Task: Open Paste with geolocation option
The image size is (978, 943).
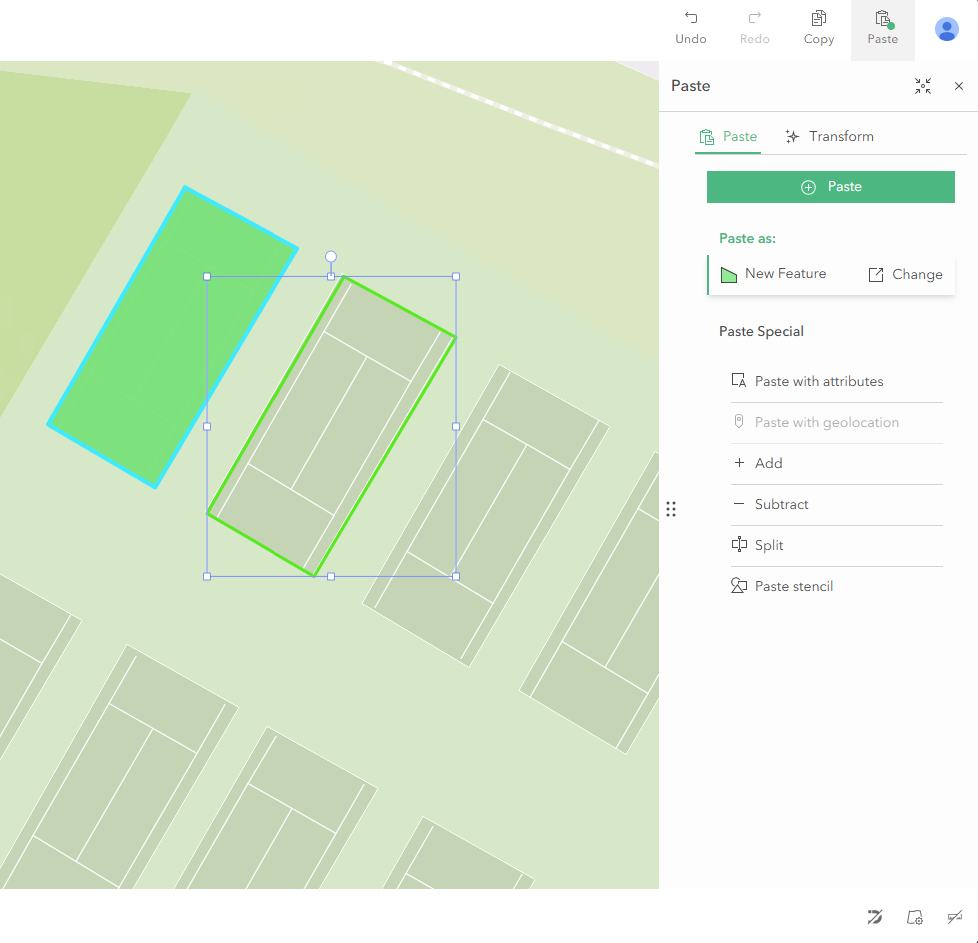Action: [740, 422]
